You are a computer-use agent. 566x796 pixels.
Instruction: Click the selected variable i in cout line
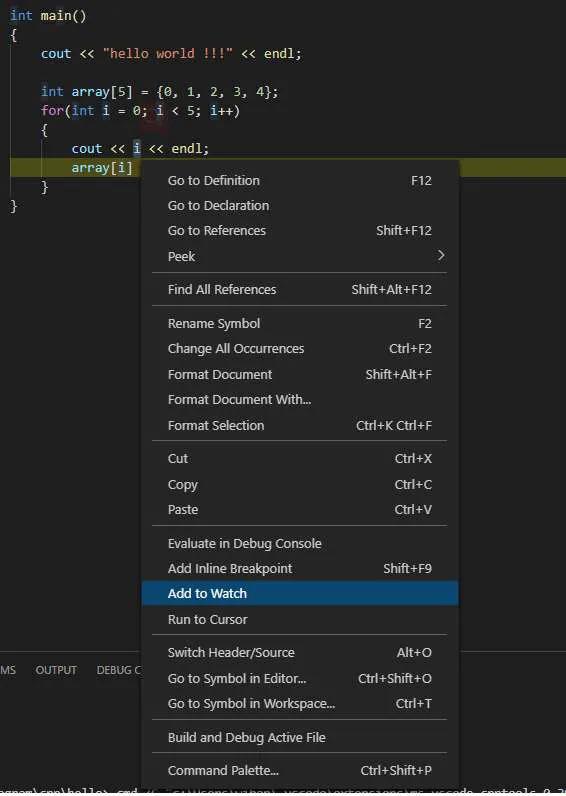click(137, 148)
